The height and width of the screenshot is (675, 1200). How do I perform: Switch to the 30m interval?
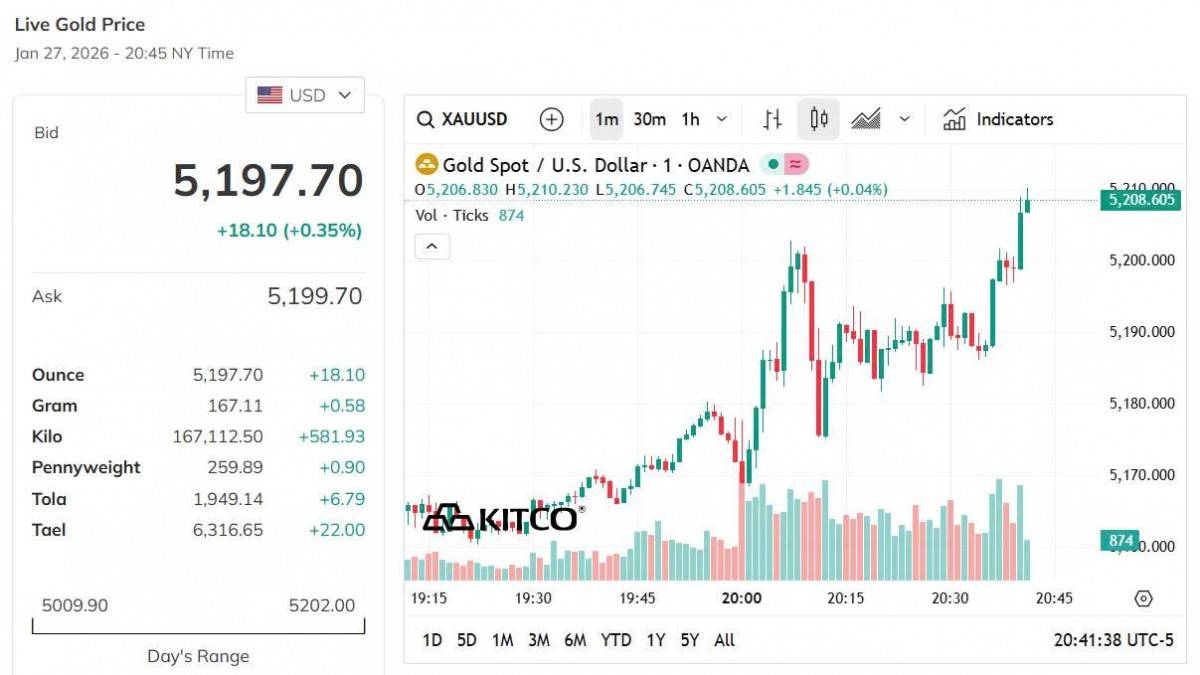649,120
